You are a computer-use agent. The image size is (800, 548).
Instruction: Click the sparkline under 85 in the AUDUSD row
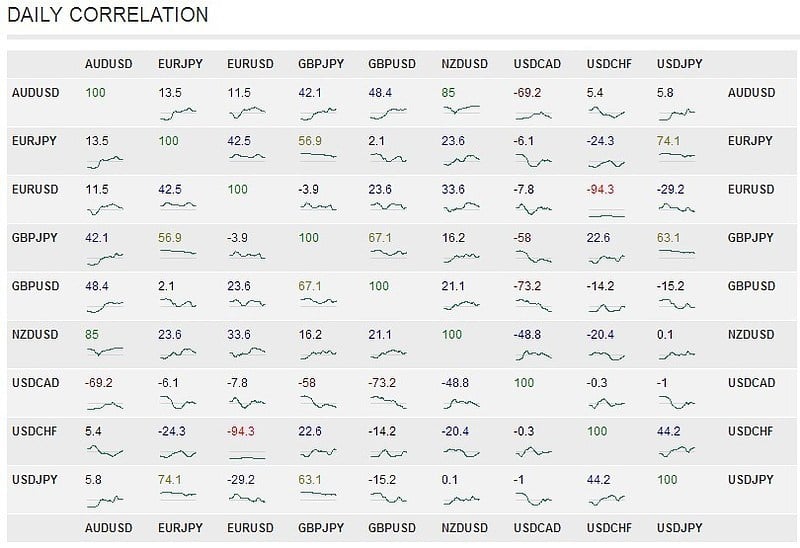tap(461, 108)
